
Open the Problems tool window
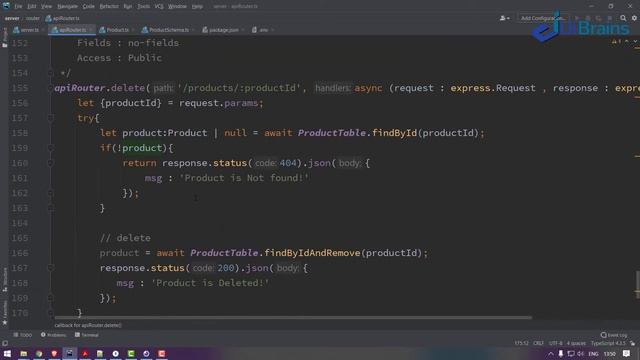point(53,335)
